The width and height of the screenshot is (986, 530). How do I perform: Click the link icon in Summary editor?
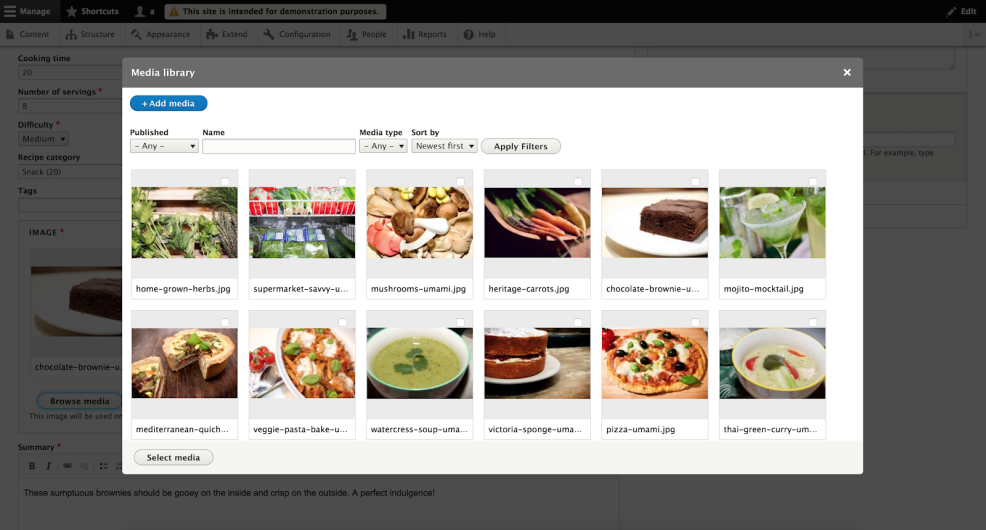click(67, 466)
